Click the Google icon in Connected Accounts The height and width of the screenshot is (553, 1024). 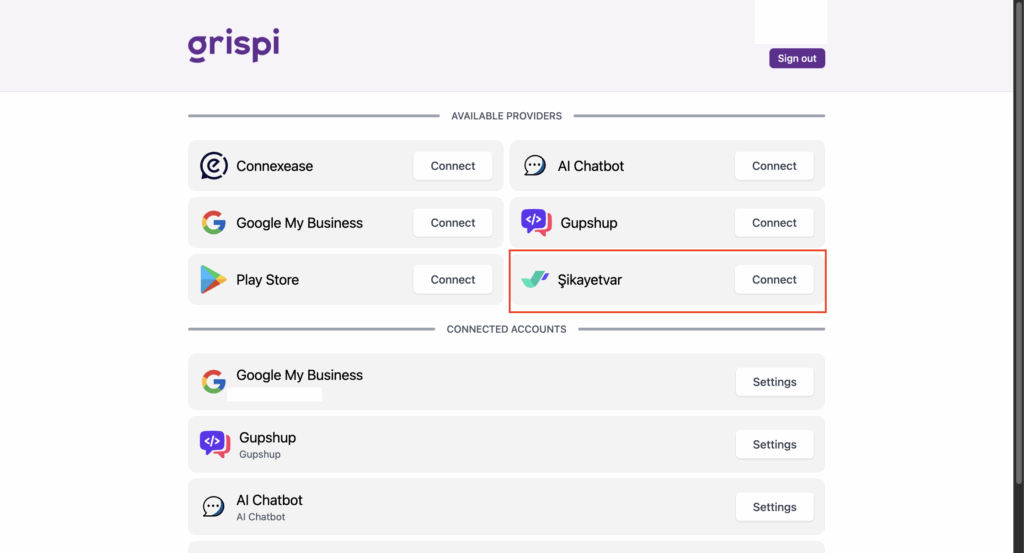click(214, 381)
